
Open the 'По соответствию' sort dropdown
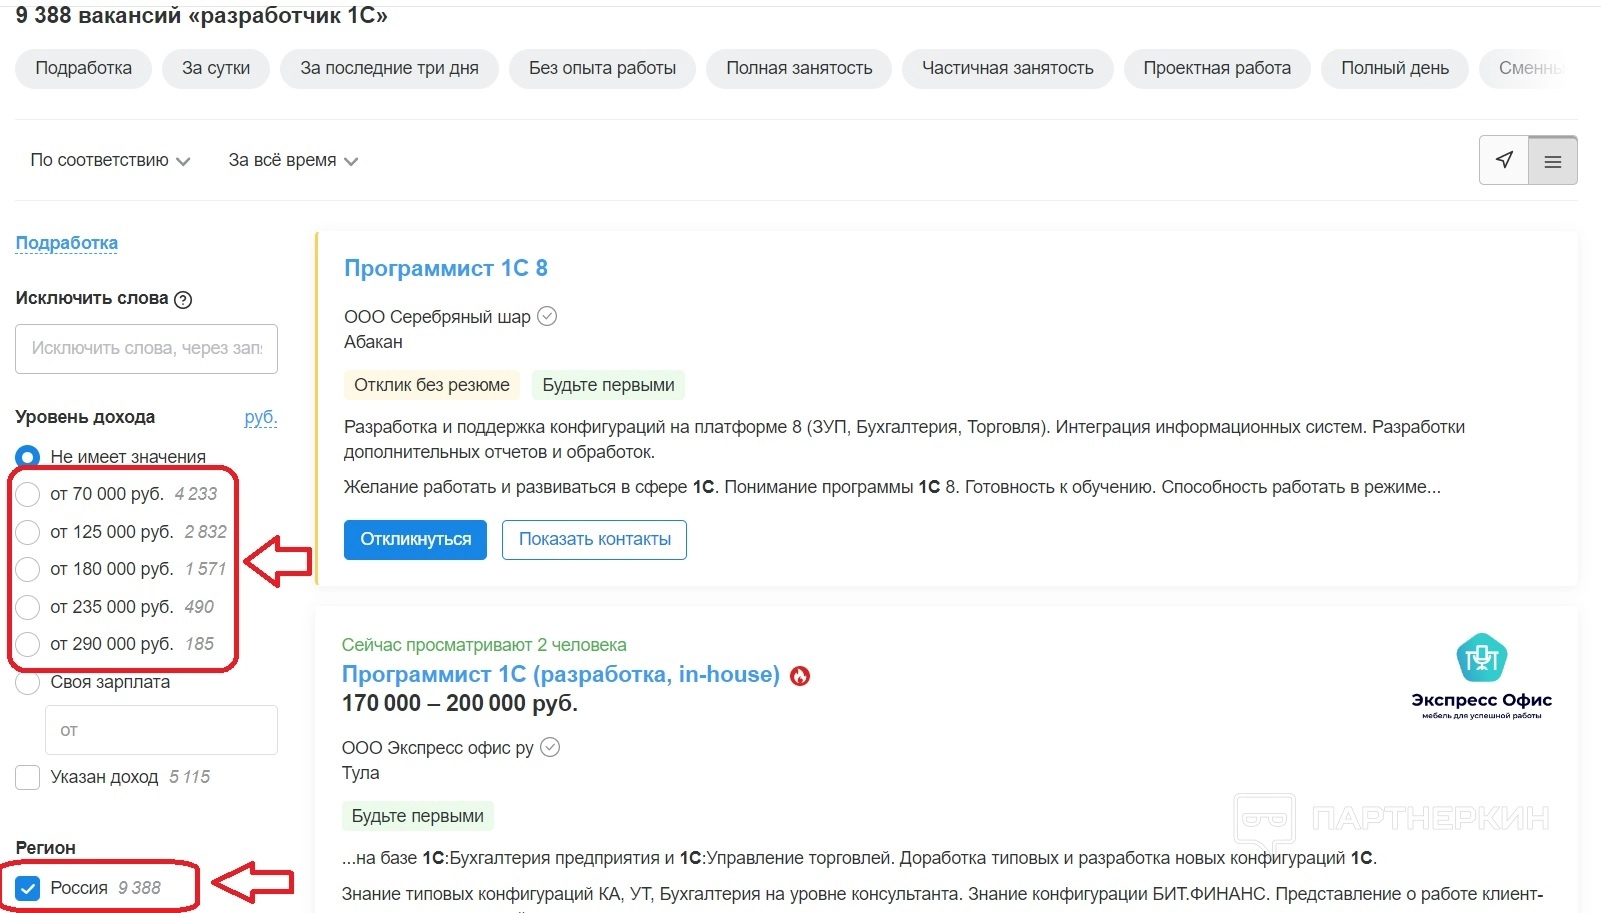(110, 160)
